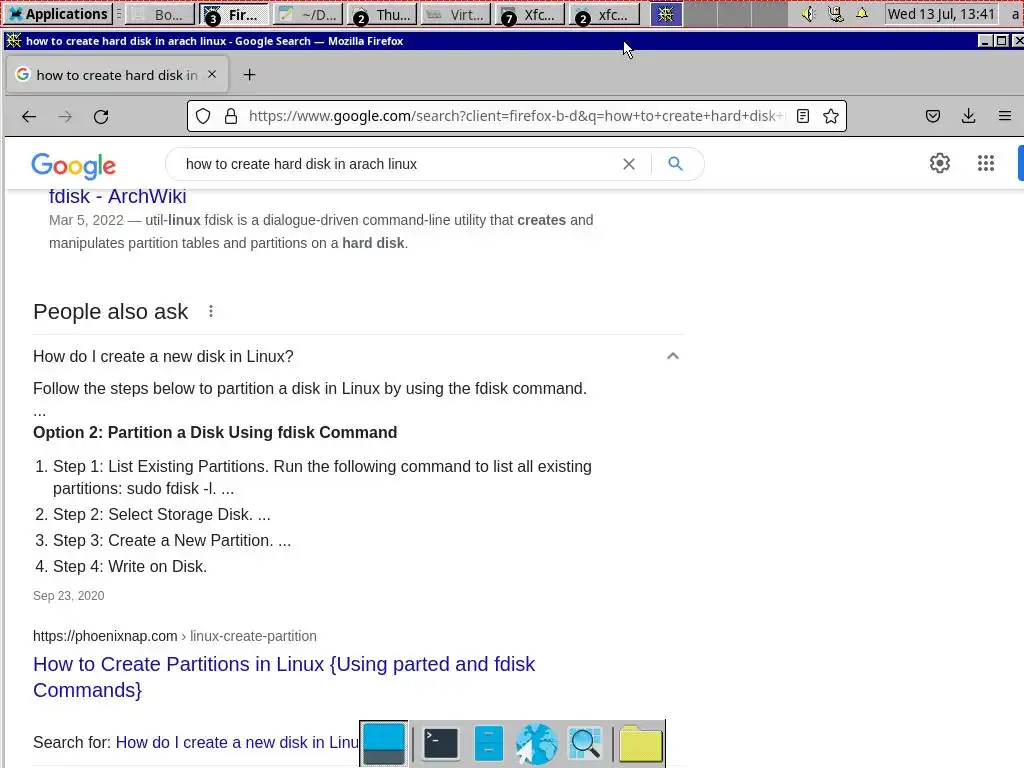Image resolution: width=1024 pixels, height=768 pixels.
Task: Follow 'How do I create a new disk' search link
Action: 237,743
